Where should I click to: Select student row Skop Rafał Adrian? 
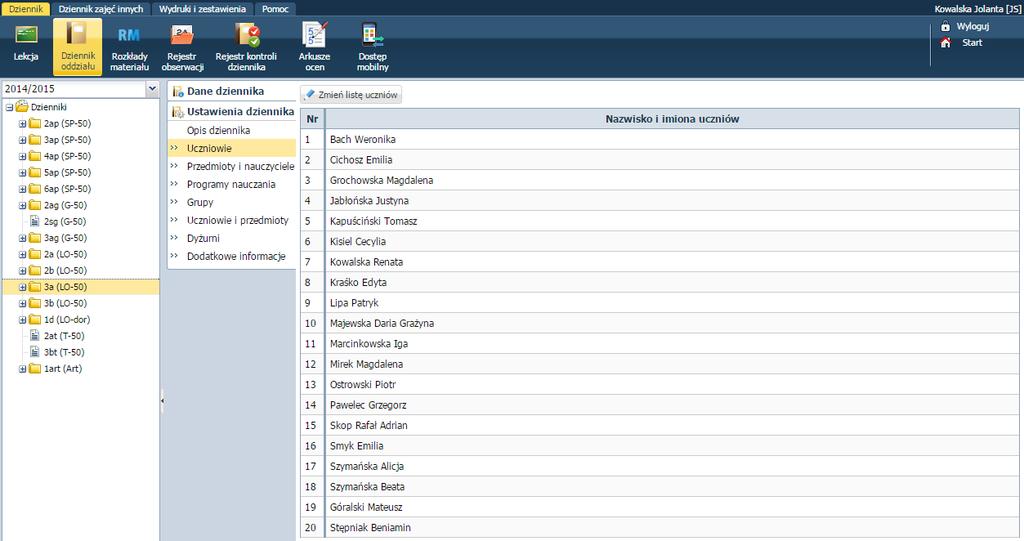coord(660,425)
